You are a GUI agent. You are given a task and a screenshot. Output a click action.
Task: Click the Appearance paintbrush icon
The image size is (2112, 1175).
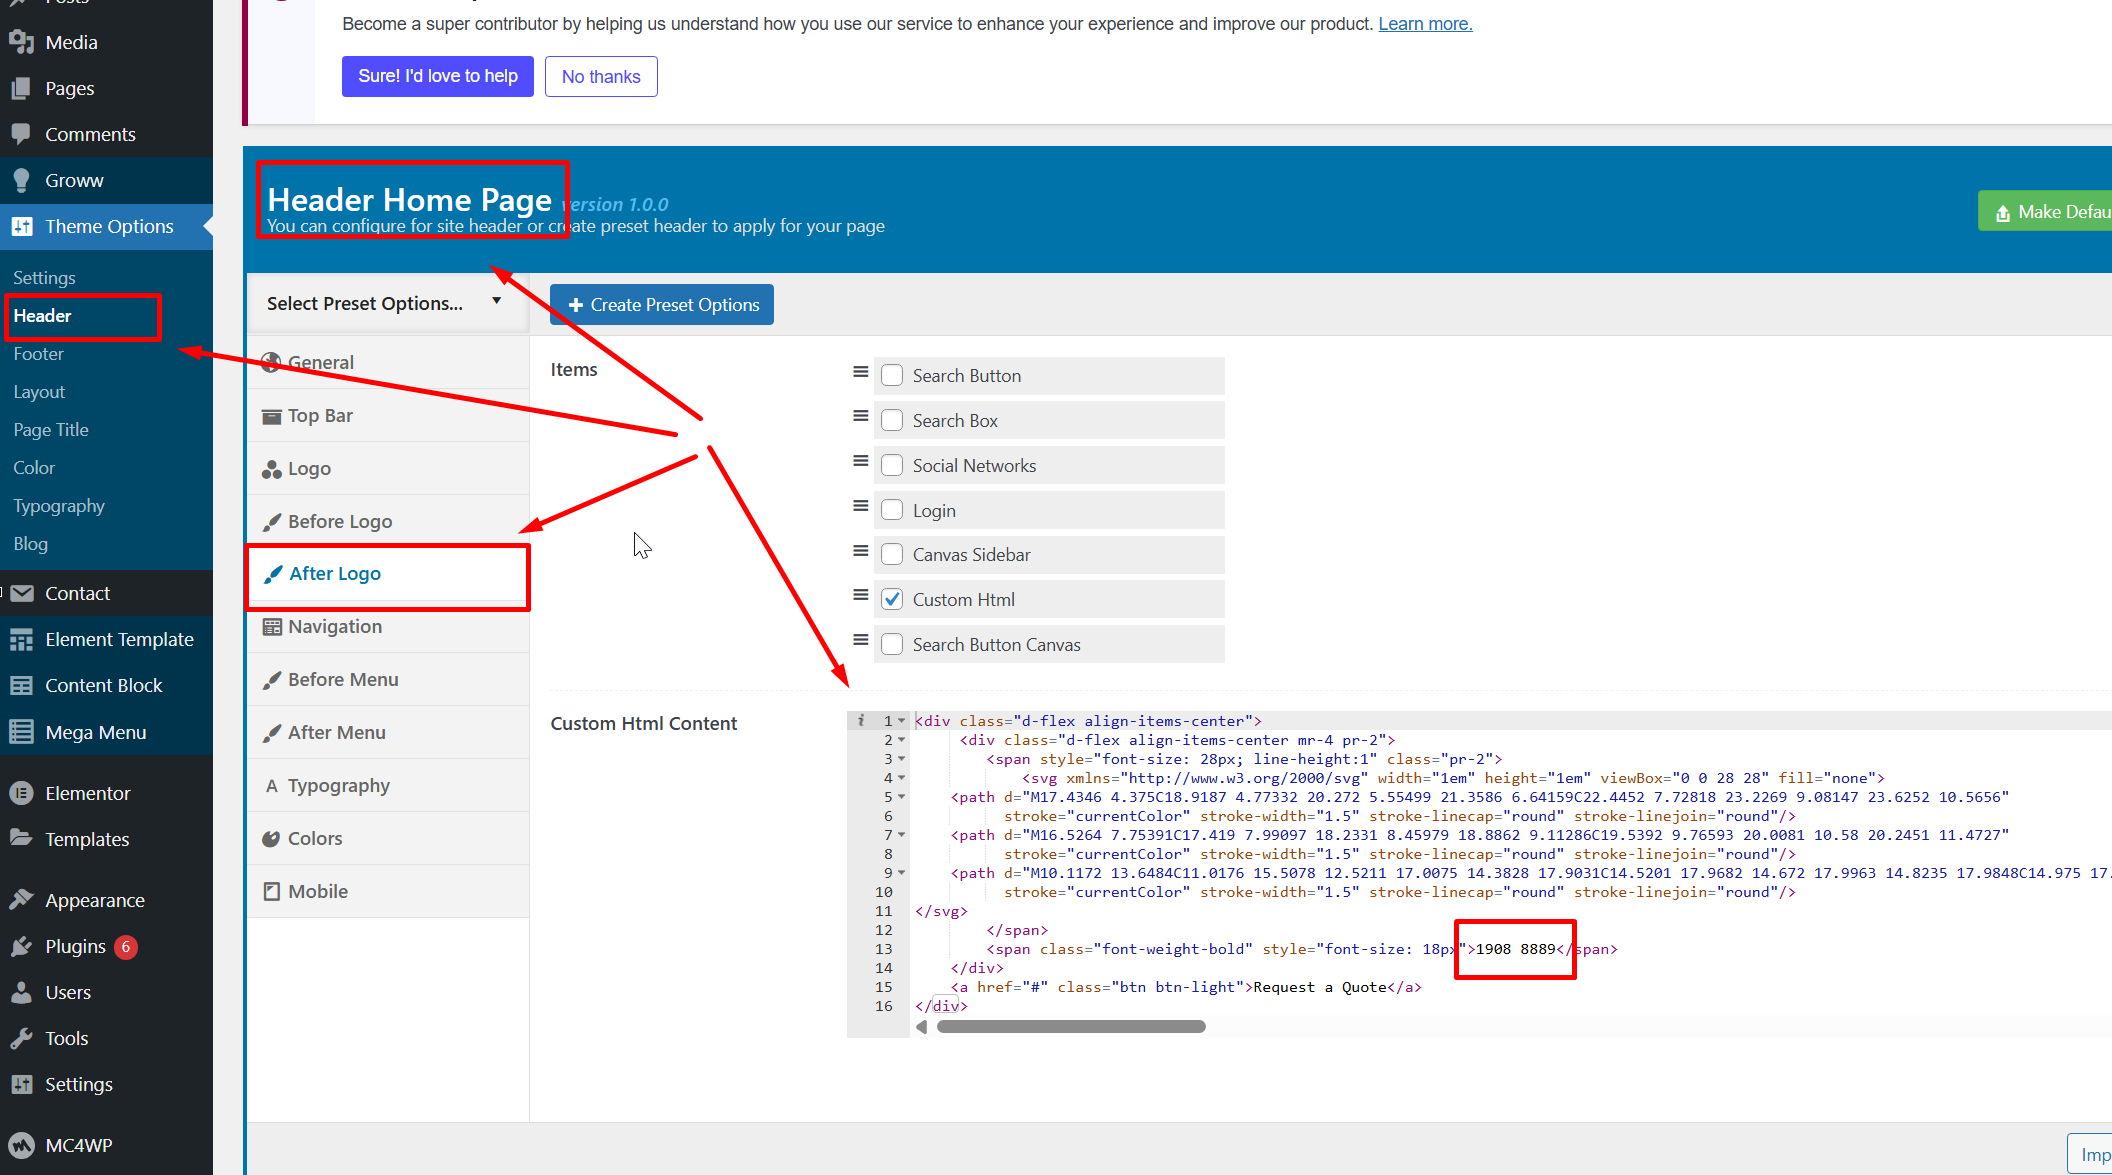click(x=21, y=900)
